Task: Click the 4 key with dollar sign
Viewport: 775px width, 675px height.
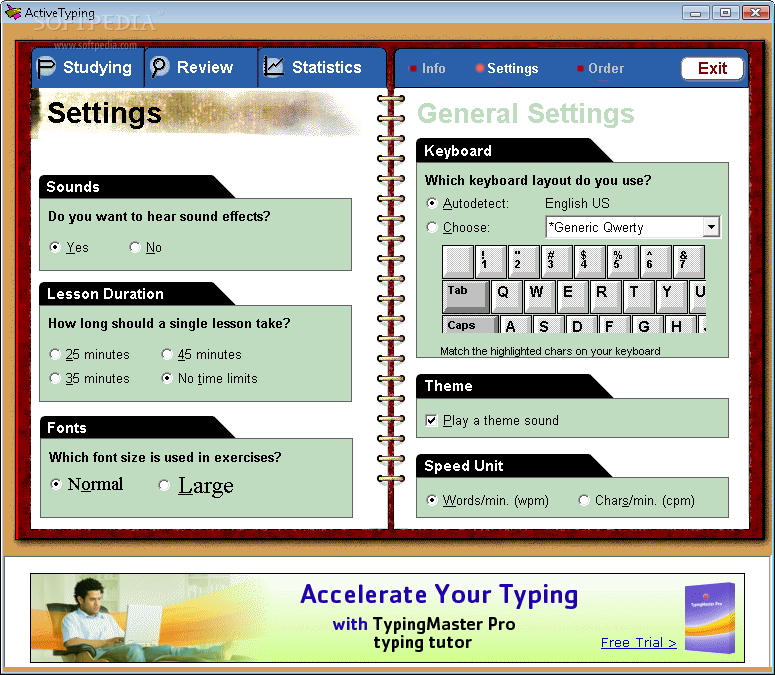Action: coord(590,261)
